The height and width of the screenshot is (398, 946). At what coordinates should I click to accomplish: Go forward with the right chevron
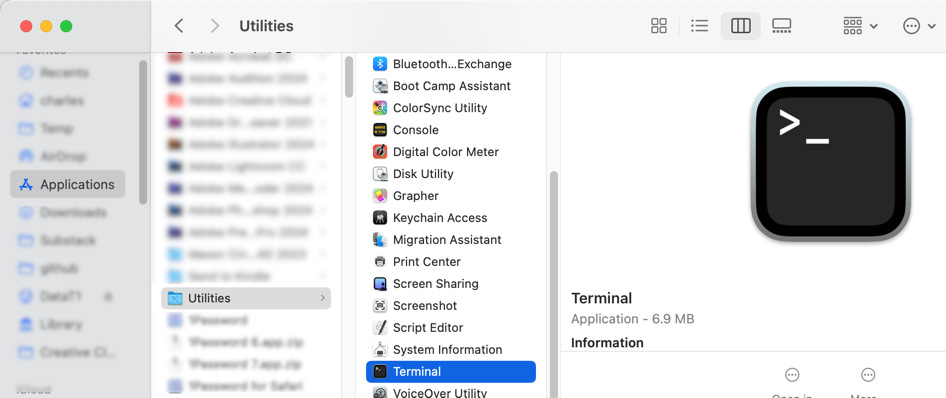click(215, 26)
